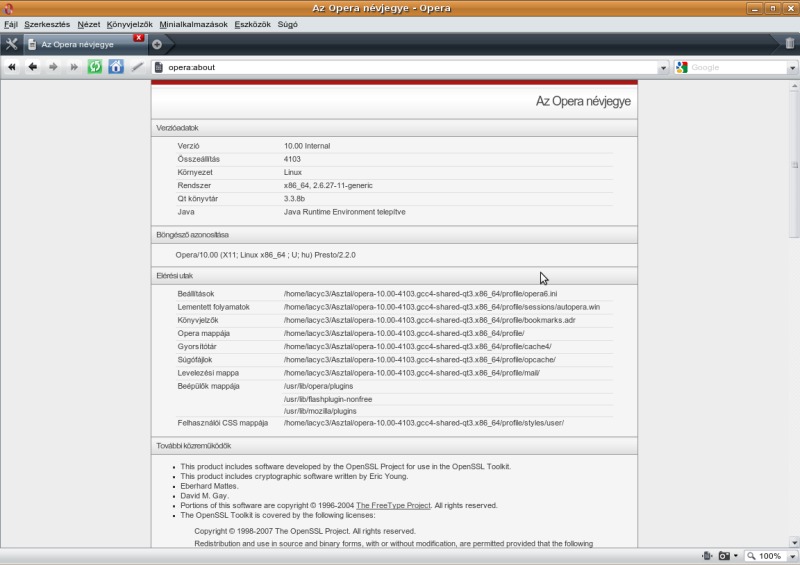Click the Qt library value 3.3.8b
Screen dimensions: 800x565
pyautogui.click(x=294, y=199)
